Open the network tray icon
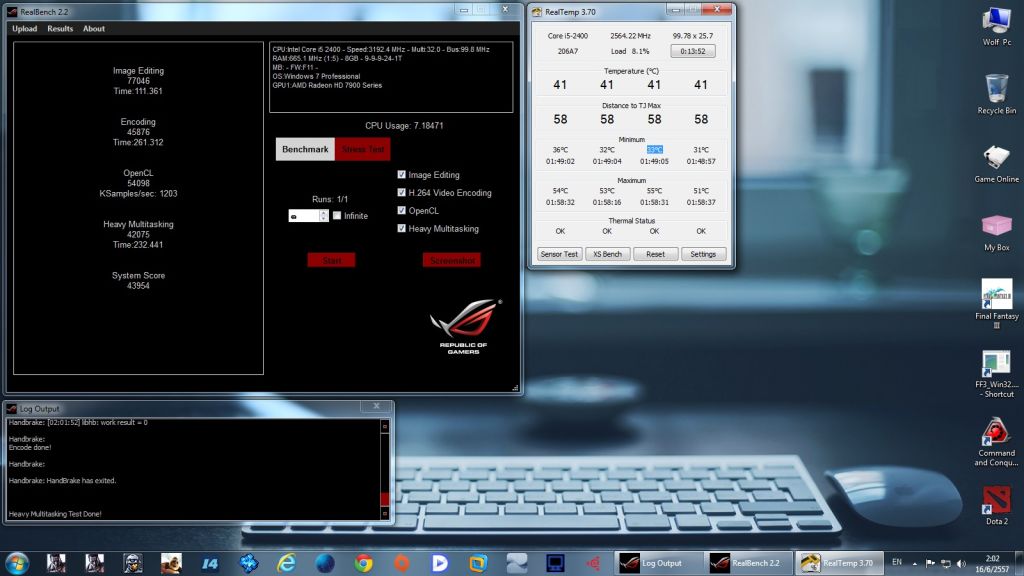Image resolution: width=1024 pixels, height=576 pixels. [x=945, y=563]
